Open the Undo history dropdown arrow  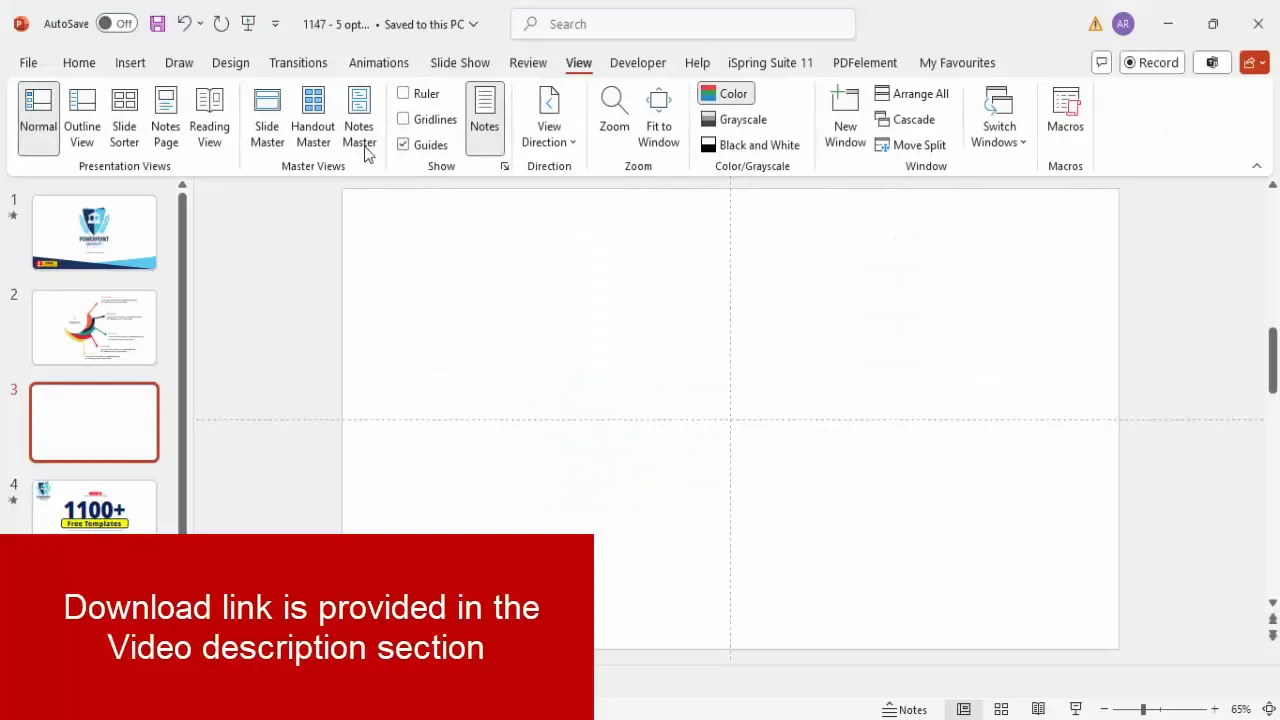point(200,23)
